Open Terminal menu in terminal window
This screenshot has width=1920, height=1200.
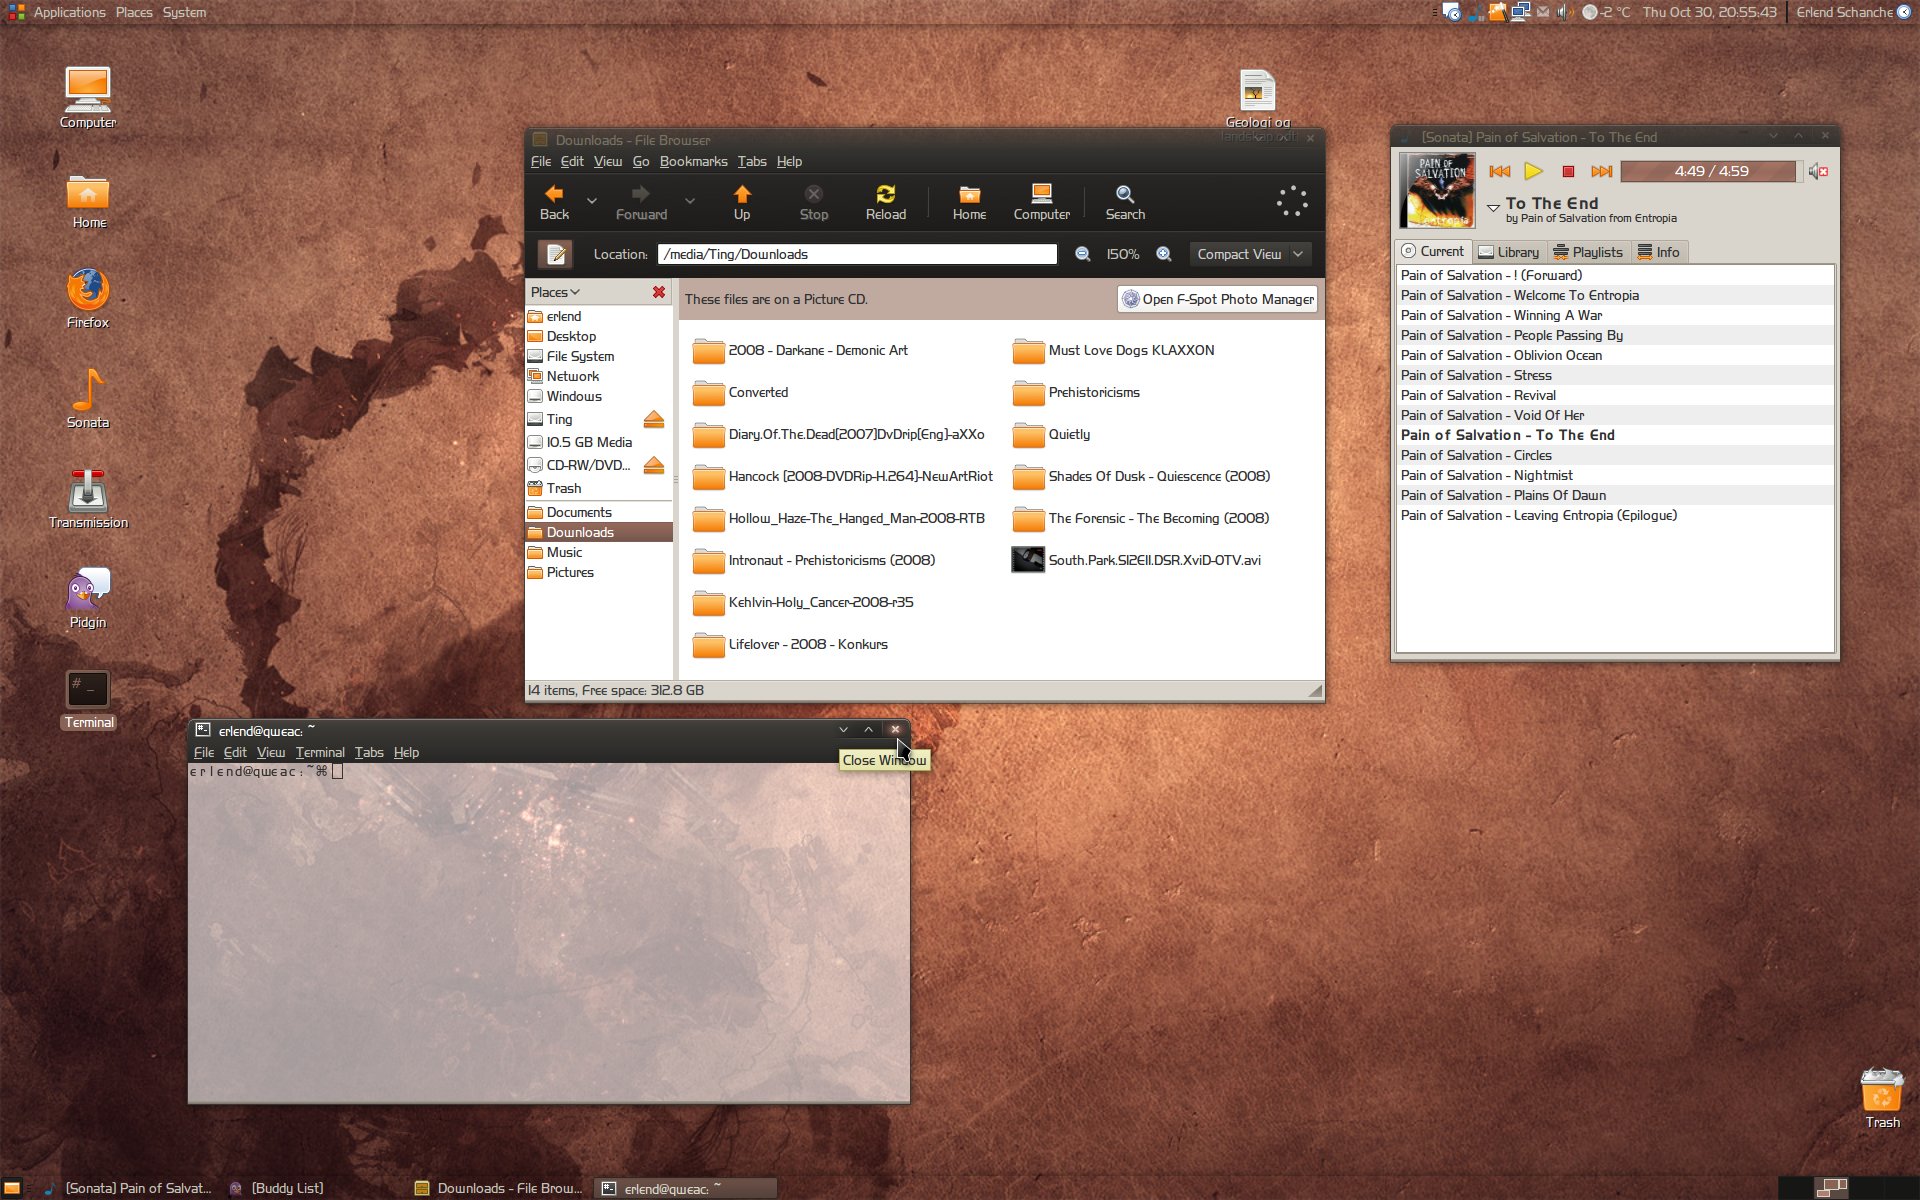320,752
